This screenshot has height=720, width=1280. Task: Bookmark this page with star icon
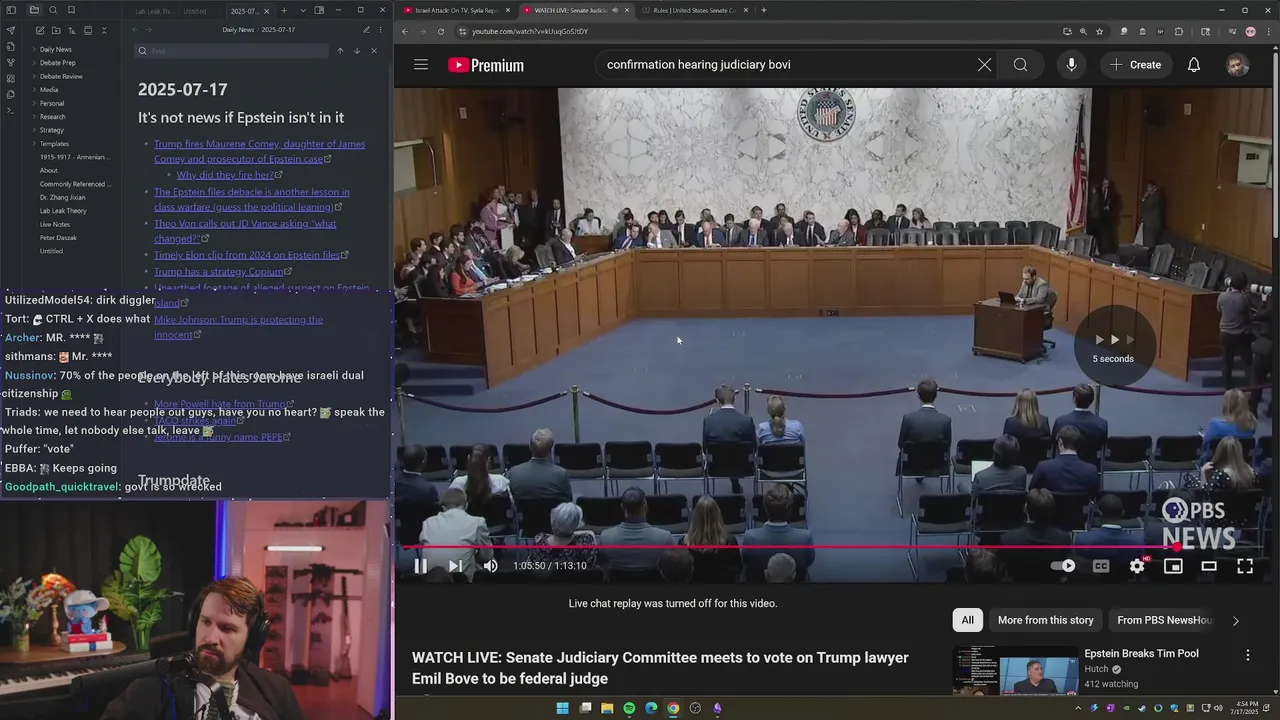click(1100, 32)
